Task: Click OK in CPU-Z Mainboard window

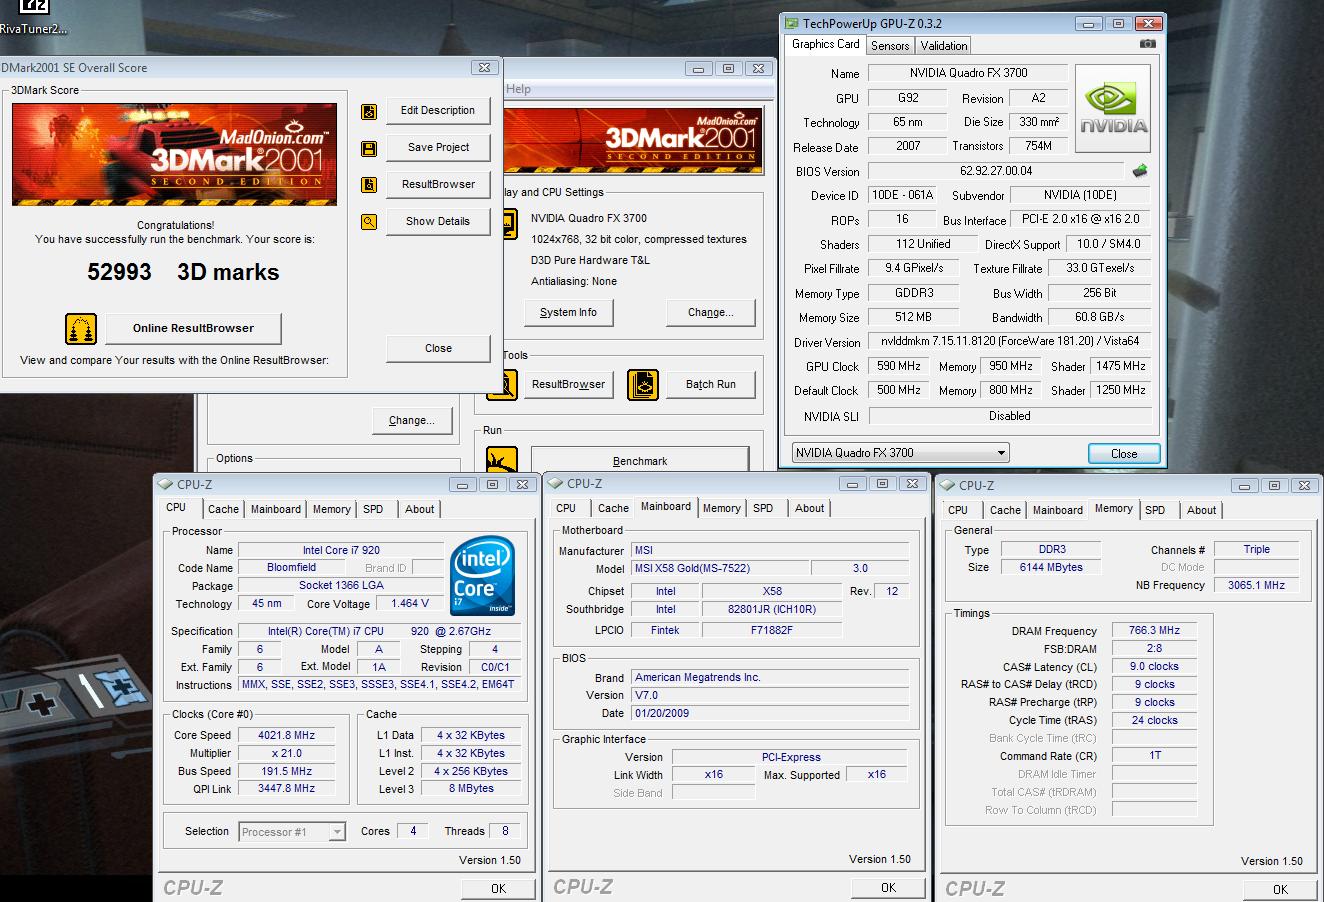Action: [x=888, y=887]
